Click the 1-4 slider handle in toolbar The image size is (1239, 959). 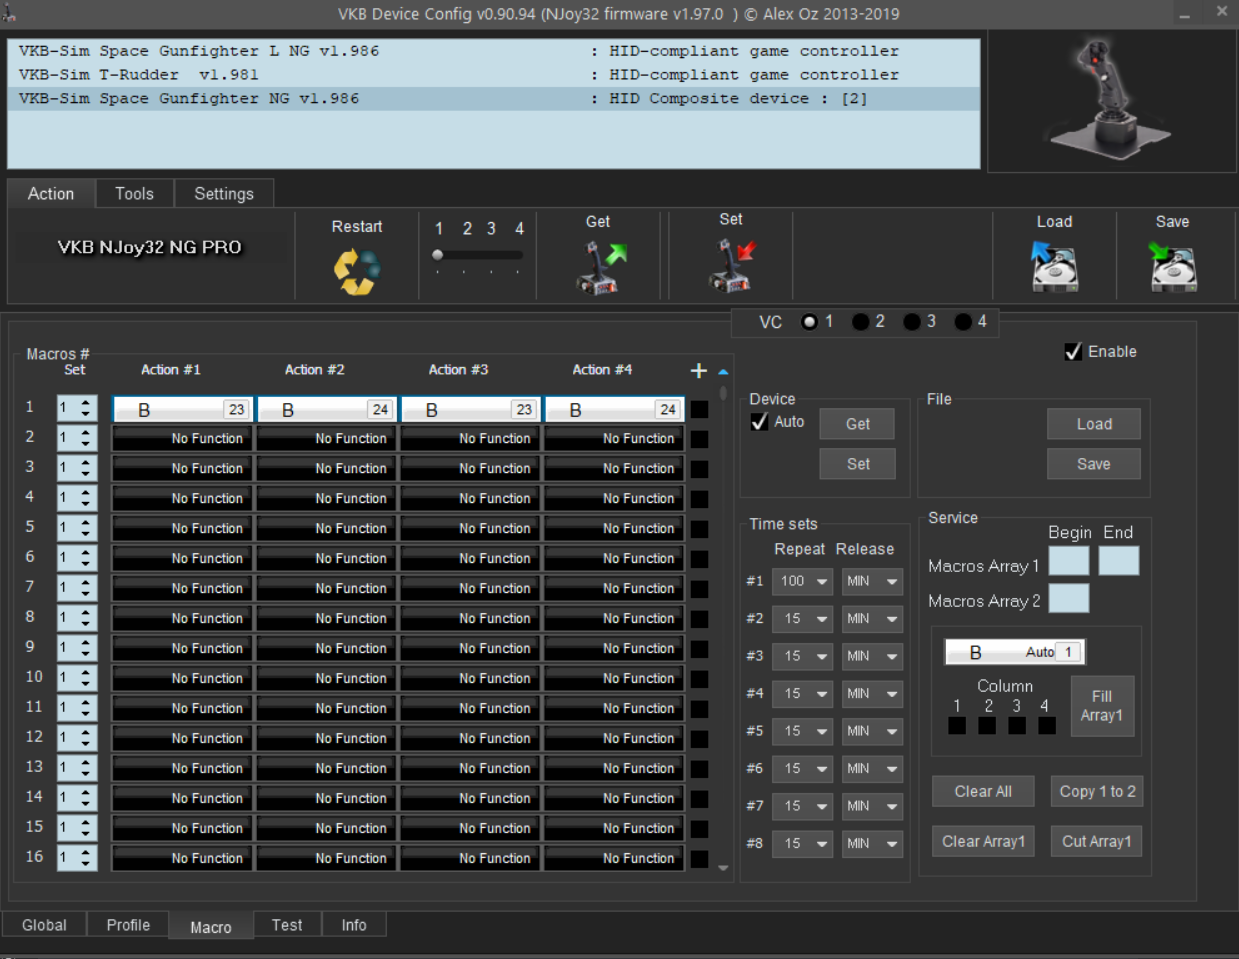click(438, 255)
